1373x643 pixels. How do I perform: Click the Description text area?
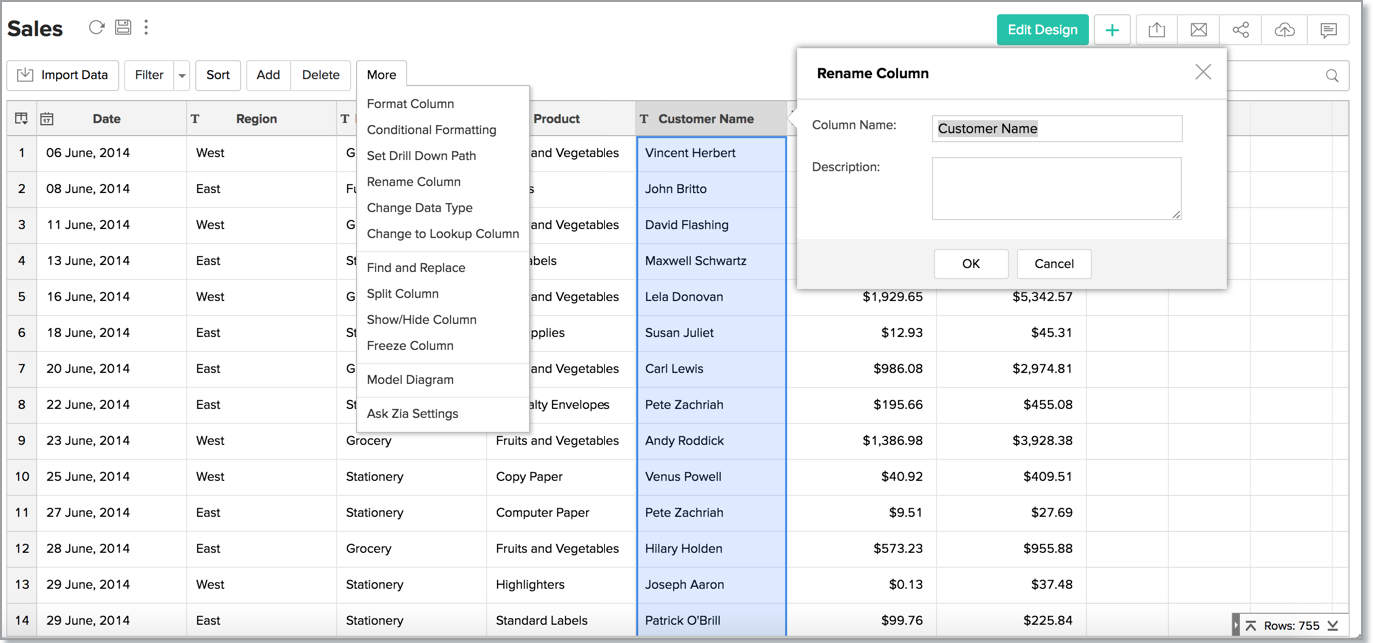[x=1056, y=188]
